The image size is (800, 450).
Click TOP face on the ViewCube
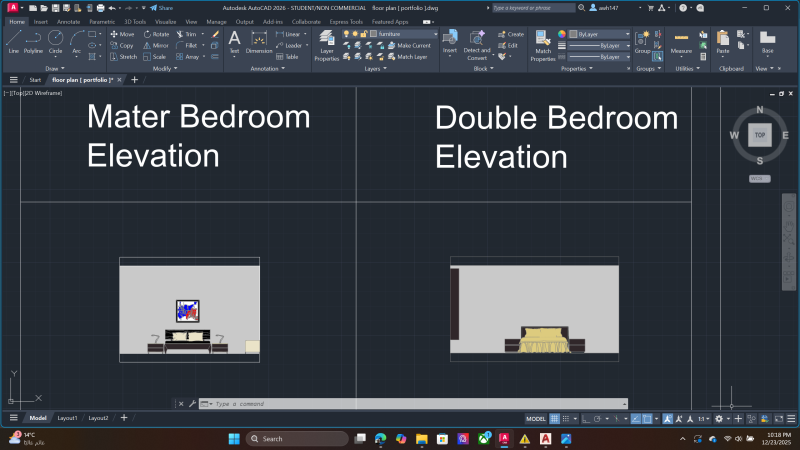coord(760,134)
